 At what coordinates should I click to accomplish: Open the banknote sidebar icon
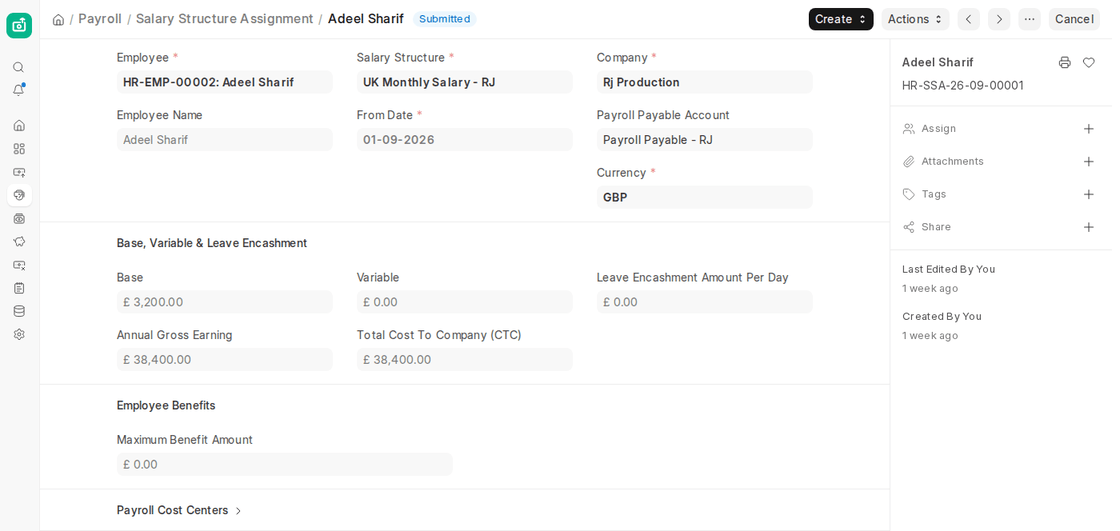pyautogui.click(x=19, y=218)
